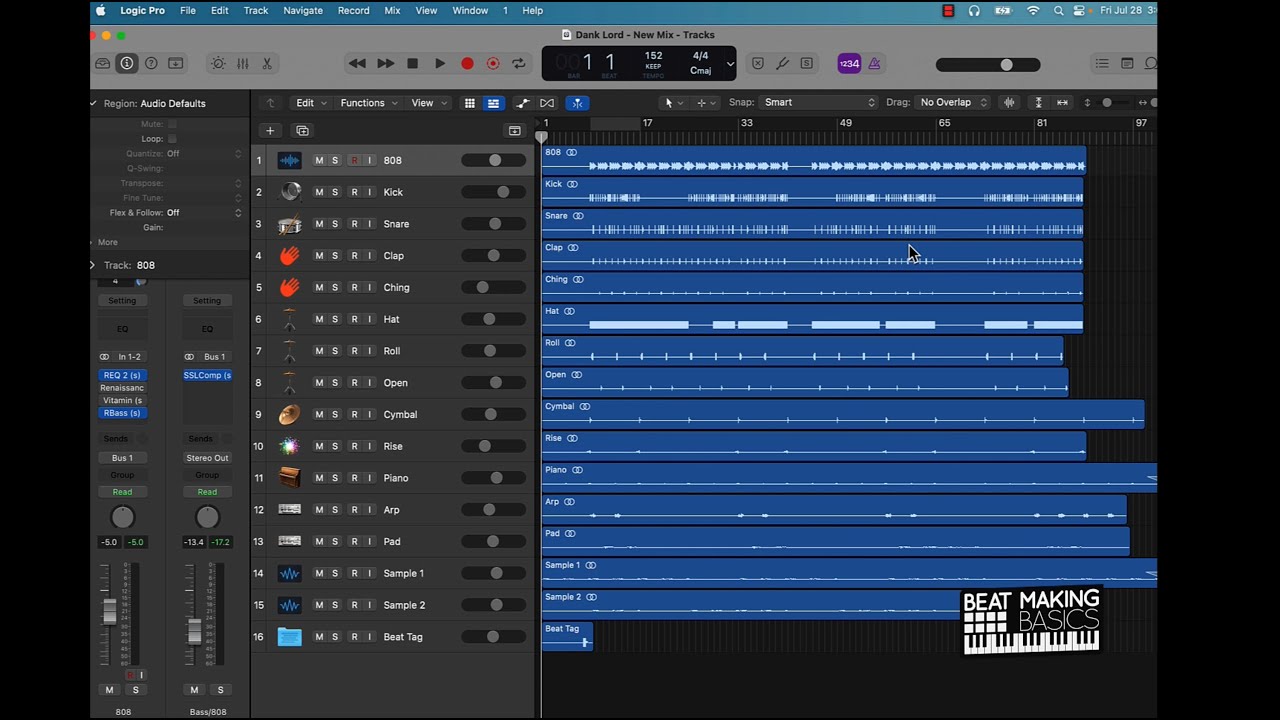The width and height of the screenshot is (1280, 720).
Task: Click the RBass plugin slot
Action: coord(122,413)
